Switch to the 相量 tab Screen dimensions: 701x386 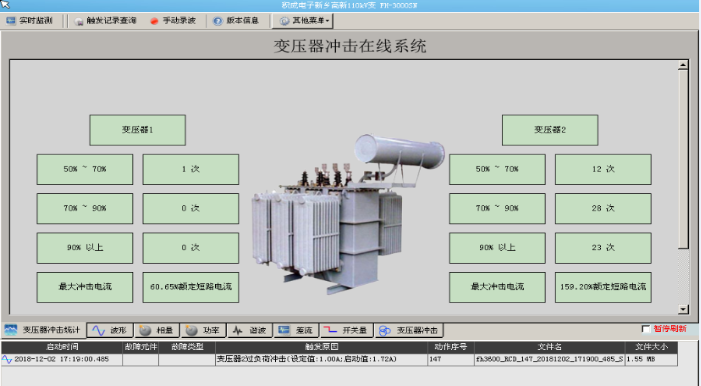coord(157,331)
